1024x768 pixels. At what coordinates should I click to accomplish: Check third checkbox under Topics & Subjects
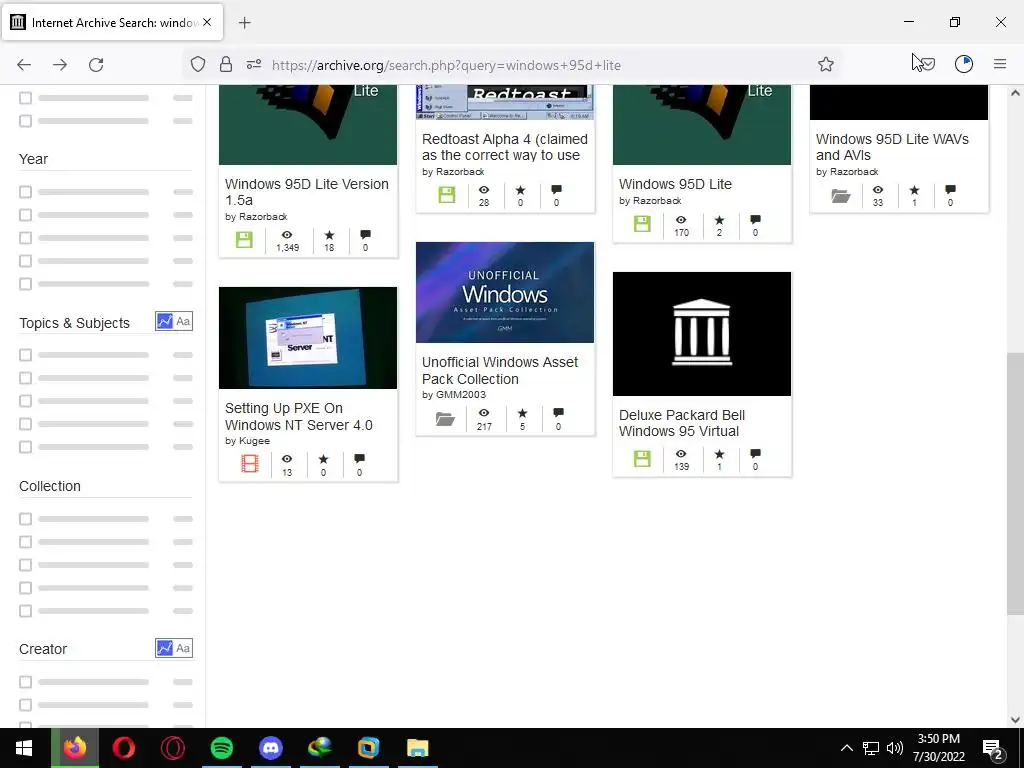point(25,401)
